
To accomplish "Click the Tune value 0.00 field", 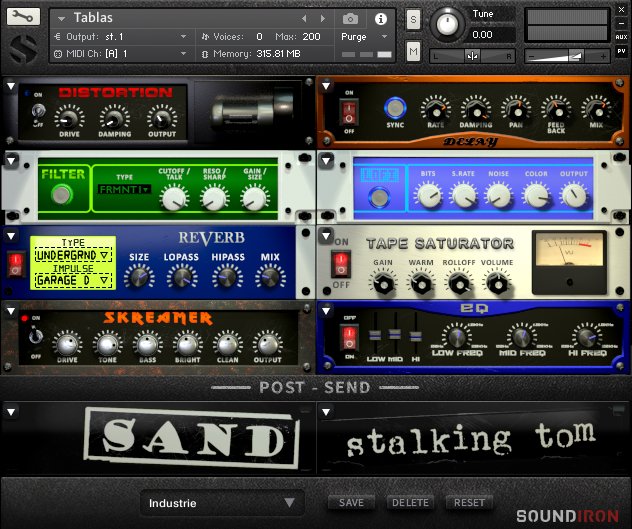I will pos(494,35).
